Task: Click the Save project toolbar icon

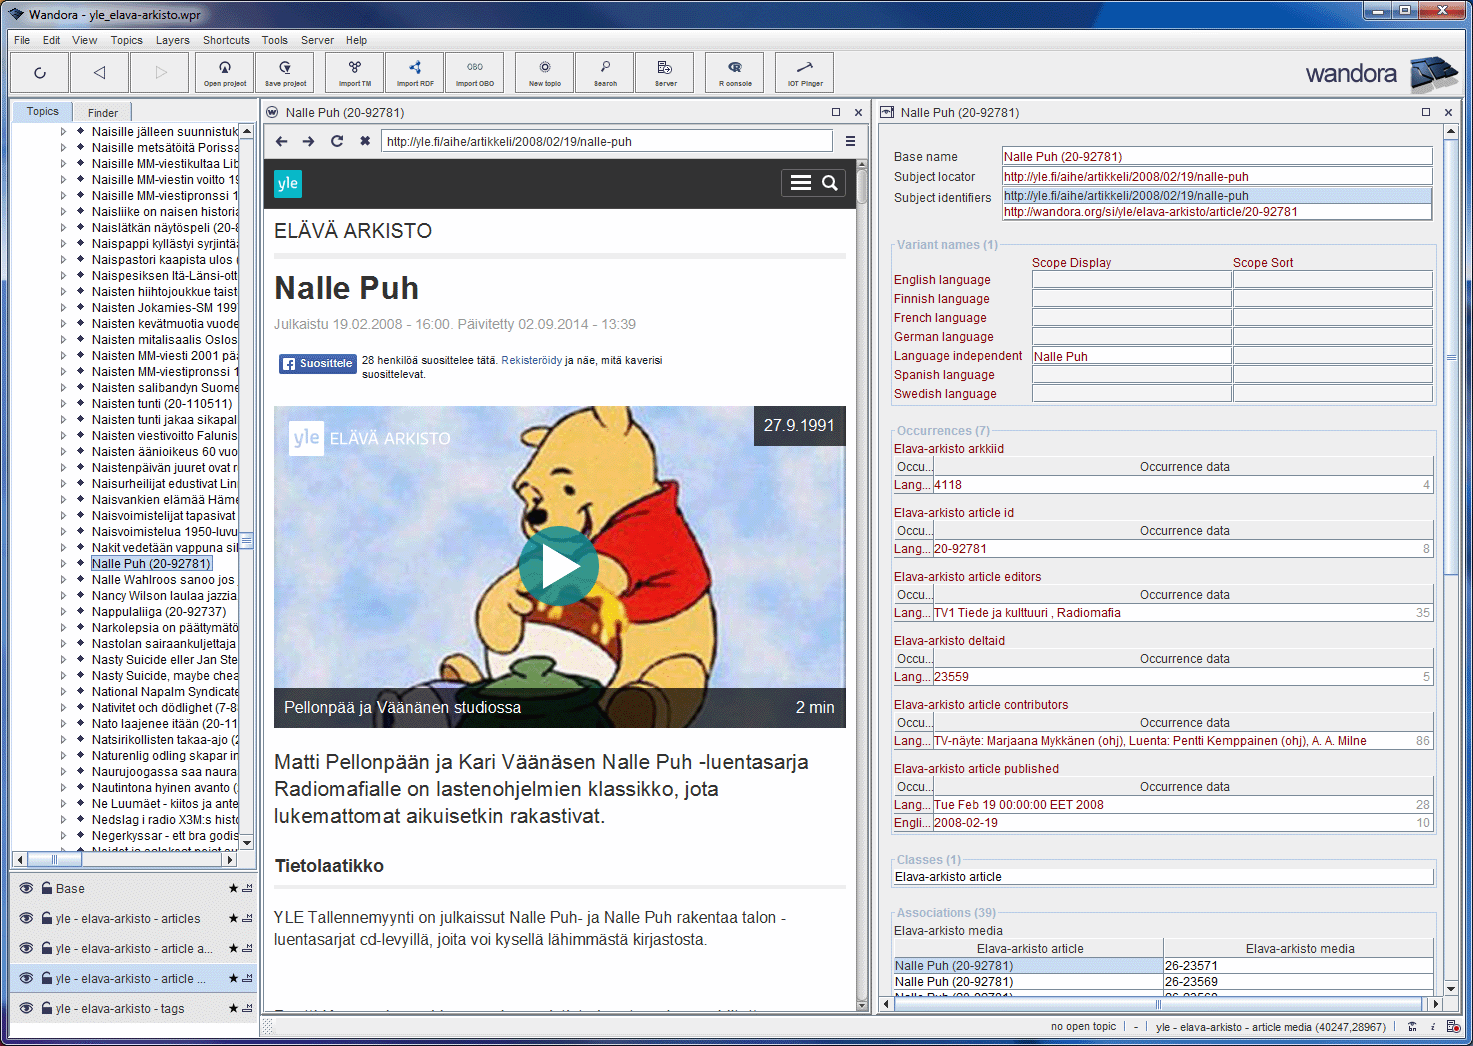Action: 285,72
